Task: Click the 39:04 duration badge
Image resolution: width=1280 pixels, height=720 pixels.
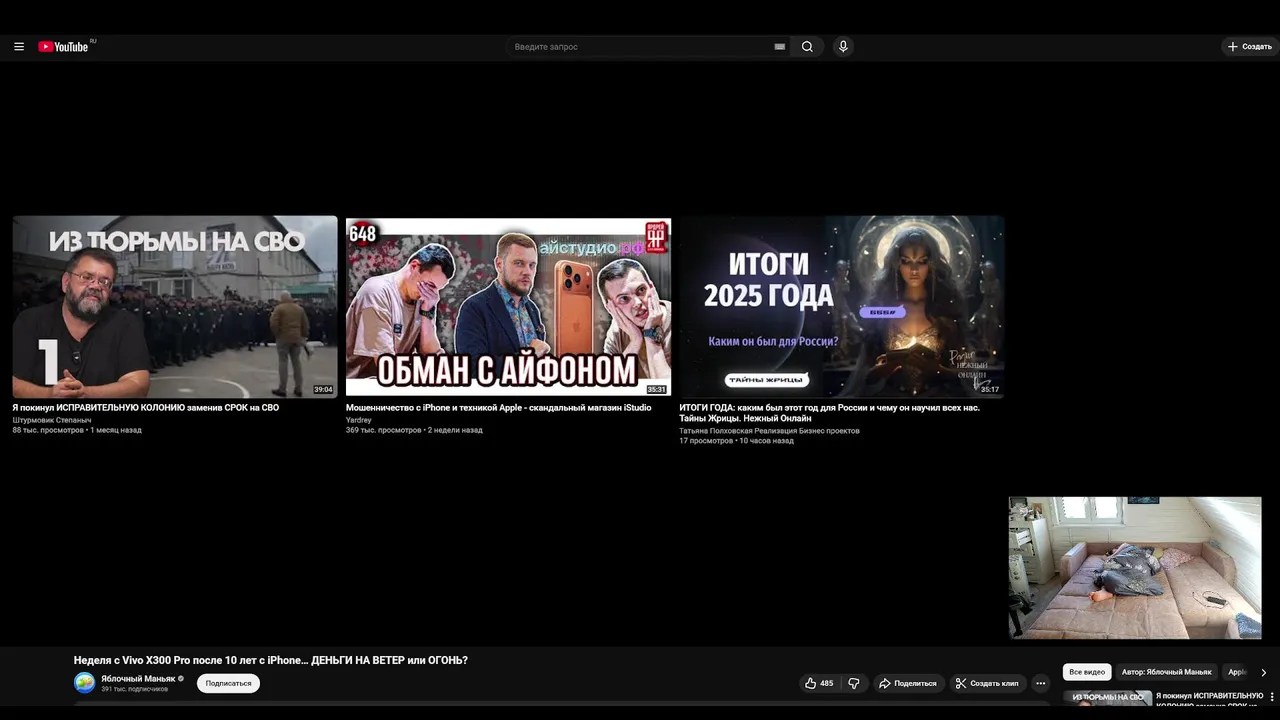Action: pyautogui.click(x=323, y=390)
